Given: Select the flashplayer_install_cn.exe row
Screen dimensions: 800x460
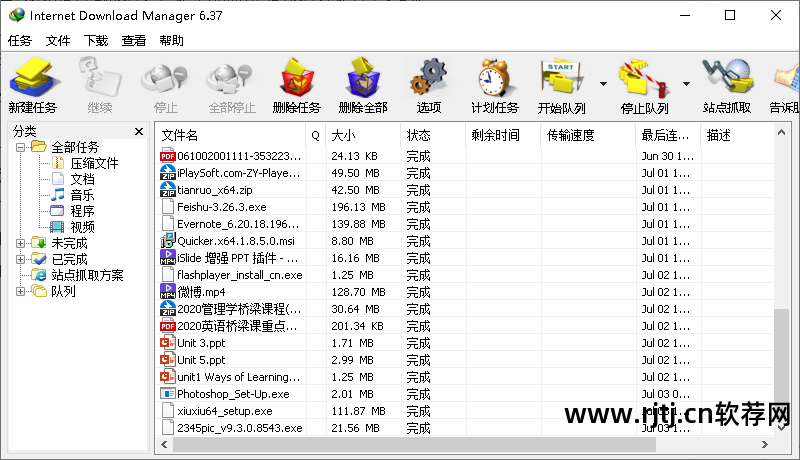Looking at the screenshot, I should [464, 275].
